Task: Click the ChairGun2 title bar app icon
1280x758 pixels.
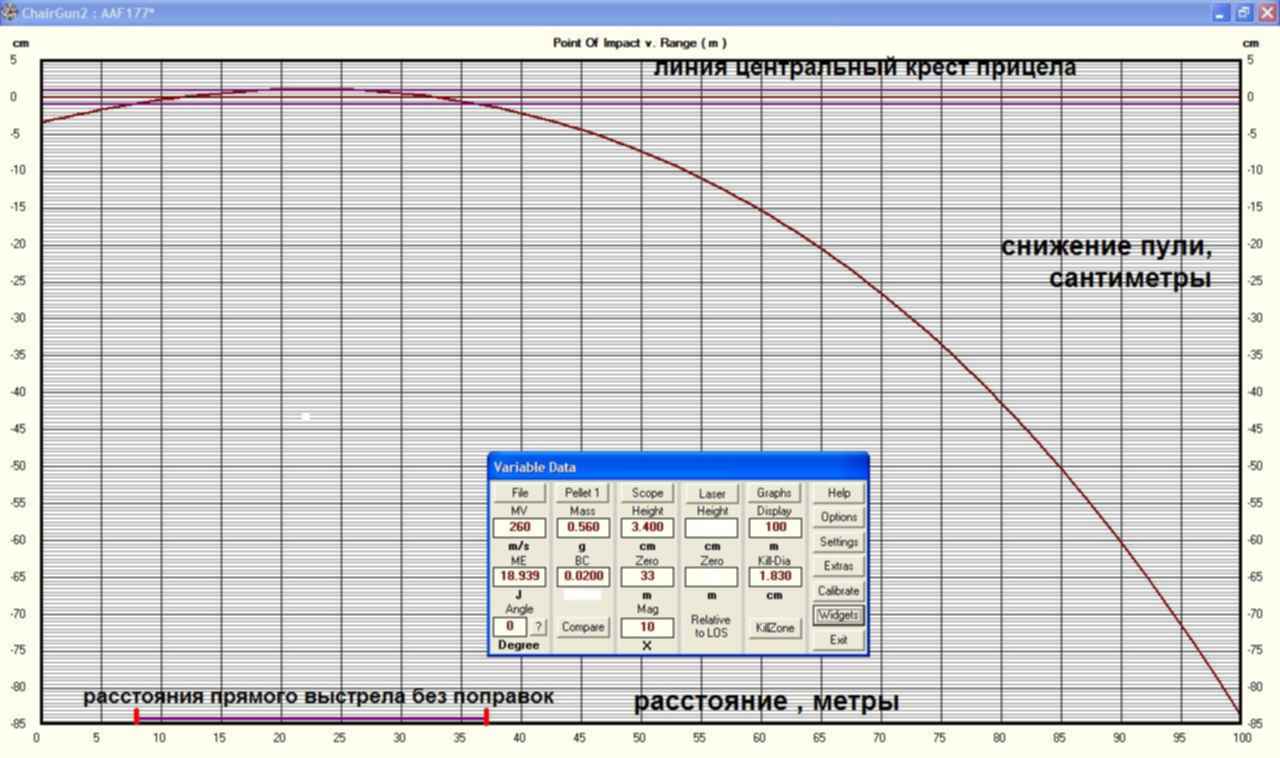Action: click(10, 13)
